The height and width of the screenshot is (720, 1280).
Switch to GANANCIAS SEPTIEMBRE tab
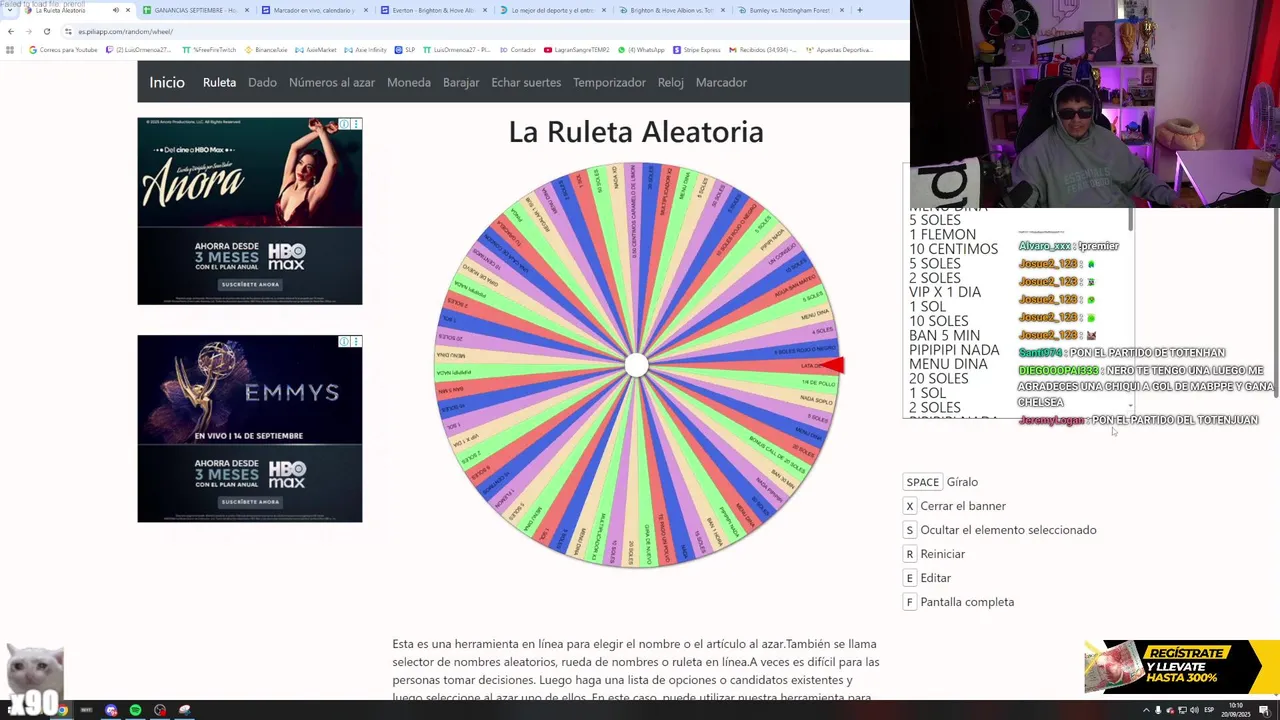point(195,10)
